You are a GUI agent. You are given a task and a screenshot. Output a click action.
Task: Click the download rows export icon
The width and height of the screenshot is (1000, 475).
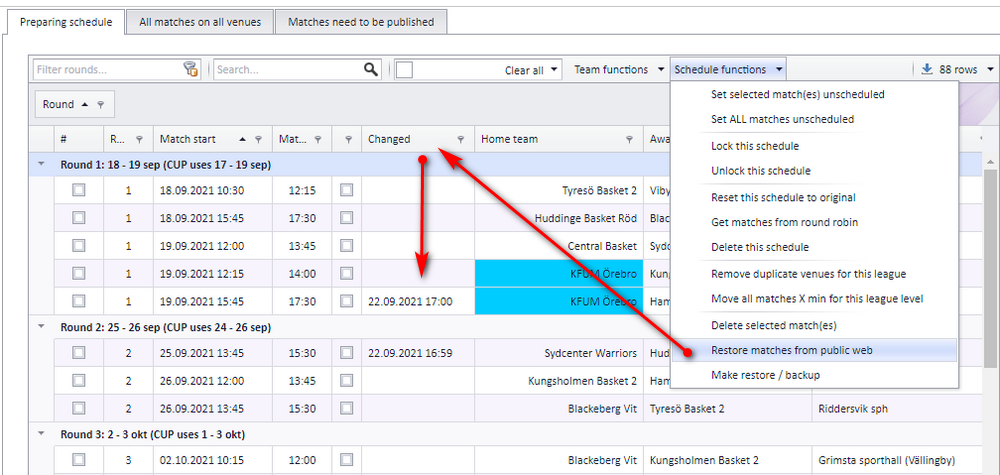point(927,69)
